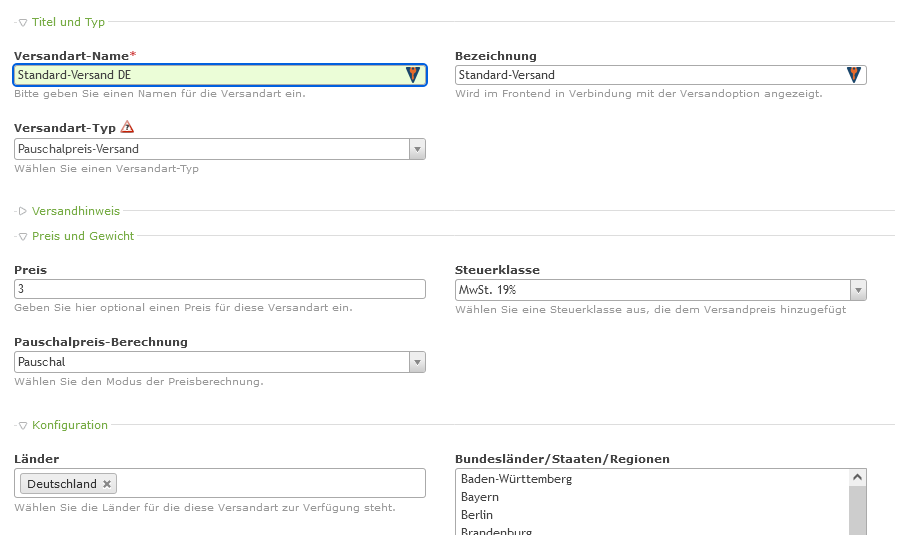
Task: Click into the Preis input field
Action: tap(220, 289)
